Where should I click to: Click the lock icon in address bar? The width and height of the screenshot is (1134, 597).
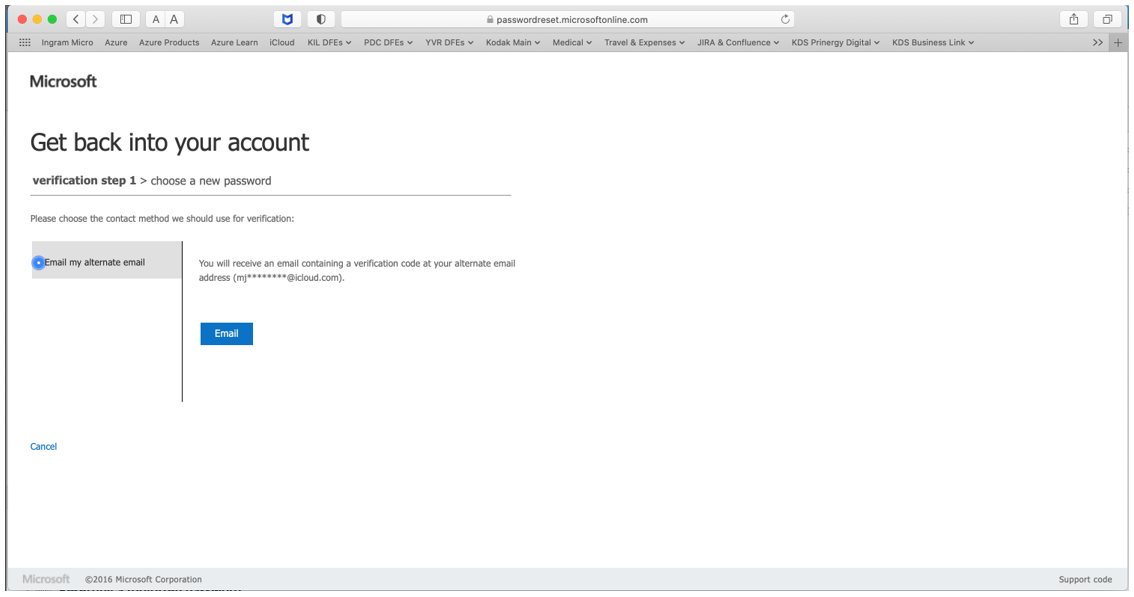[490, 20]
